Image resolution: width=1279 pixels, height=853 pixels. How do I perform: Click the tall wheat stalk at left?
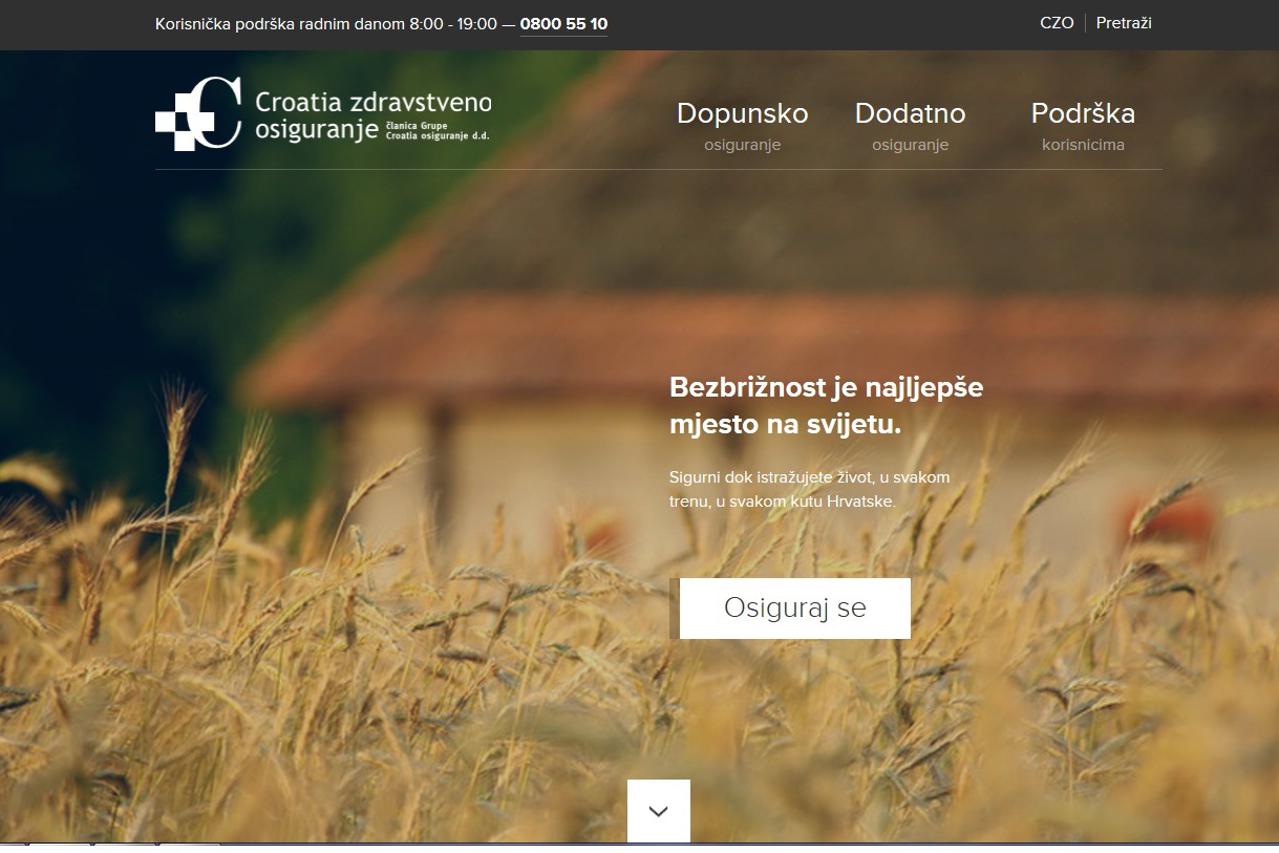(x=178, y=440)
